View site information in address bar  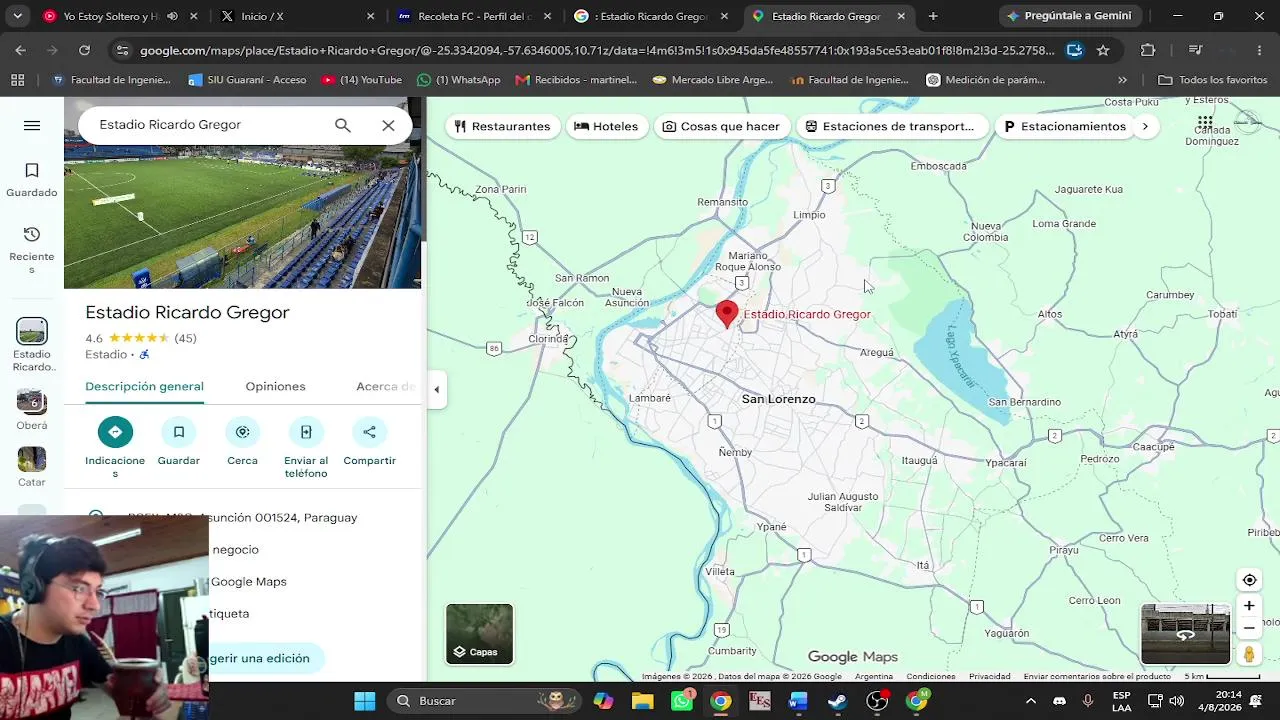(122, 50)
